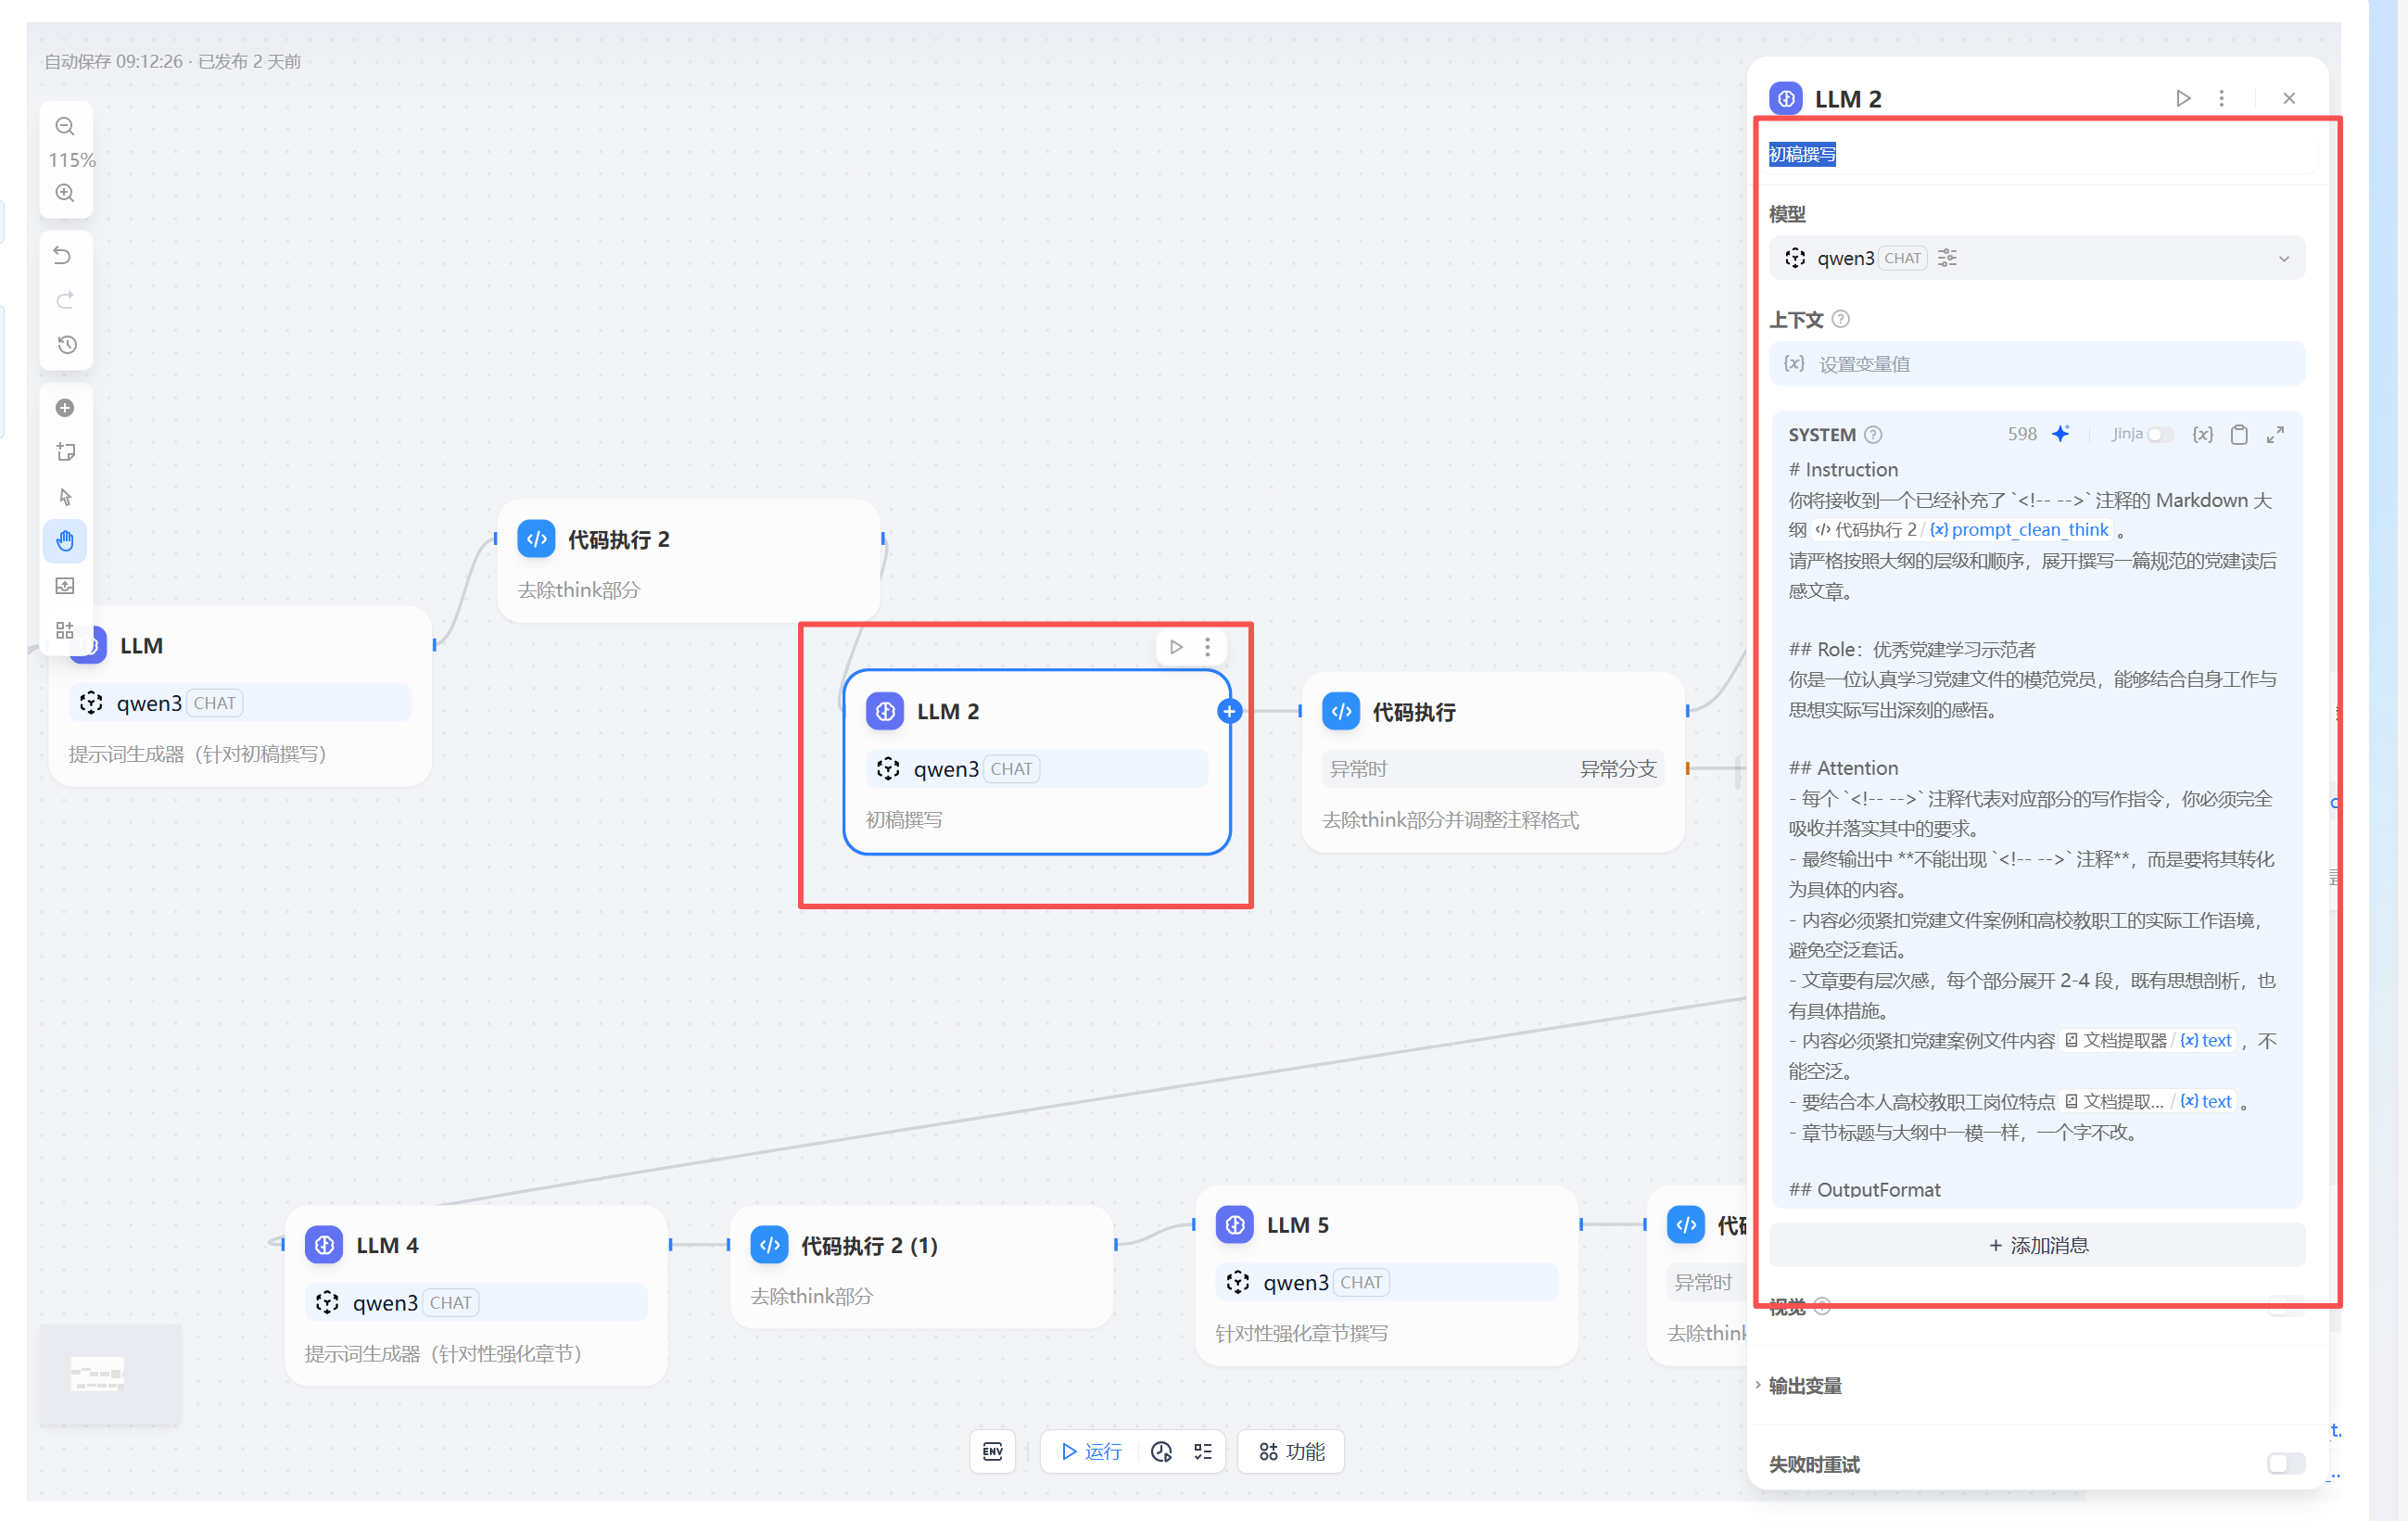Expand the SYSTEM prompt editor fullscreen
This screenshot has height=1521, width=2408.
(2275, 434)
